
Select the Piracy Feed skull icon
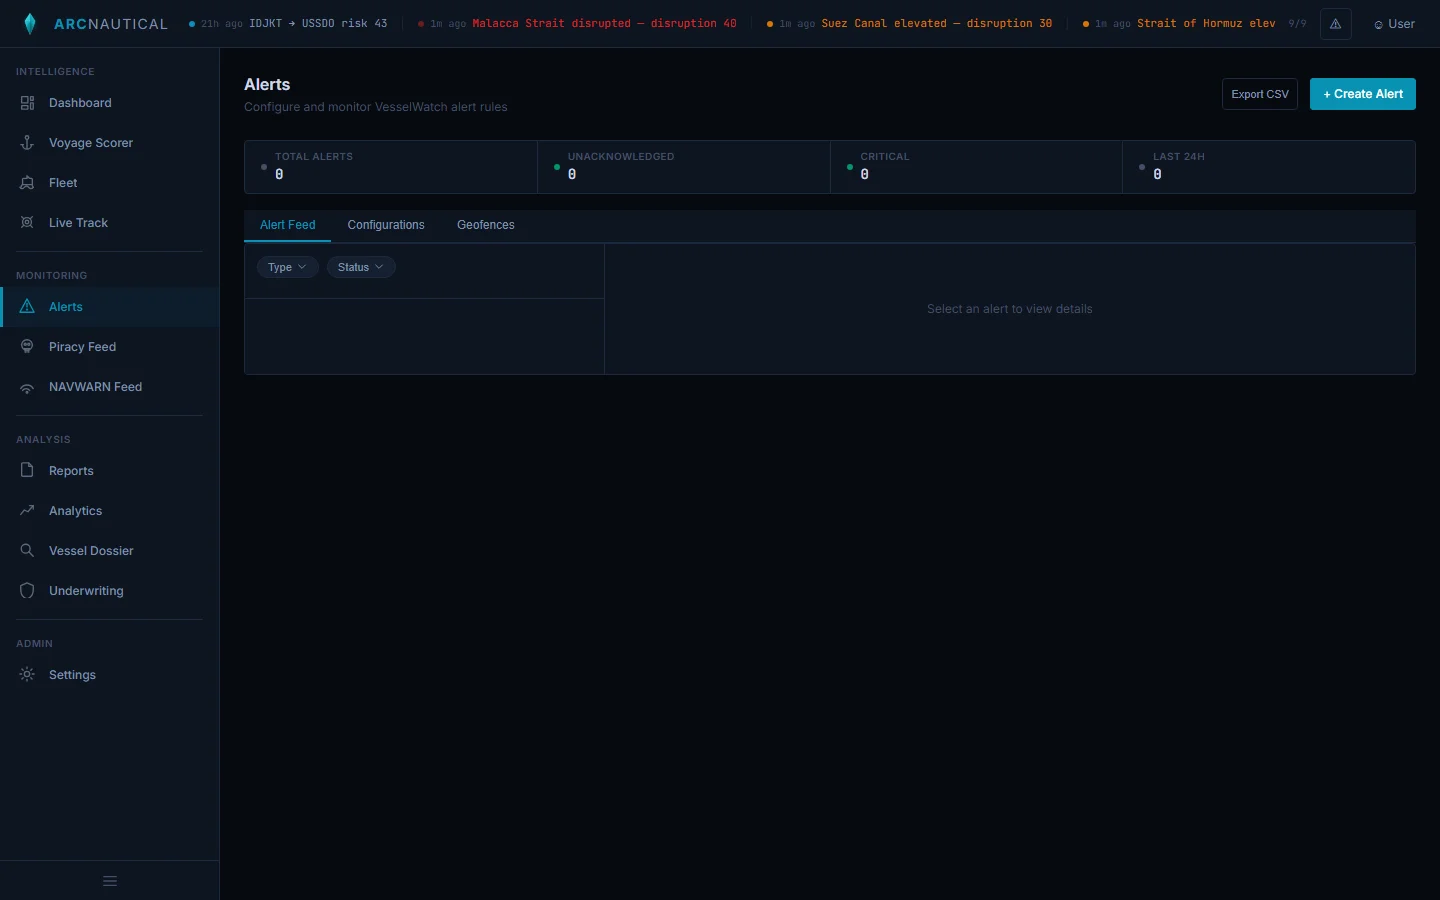27,347
